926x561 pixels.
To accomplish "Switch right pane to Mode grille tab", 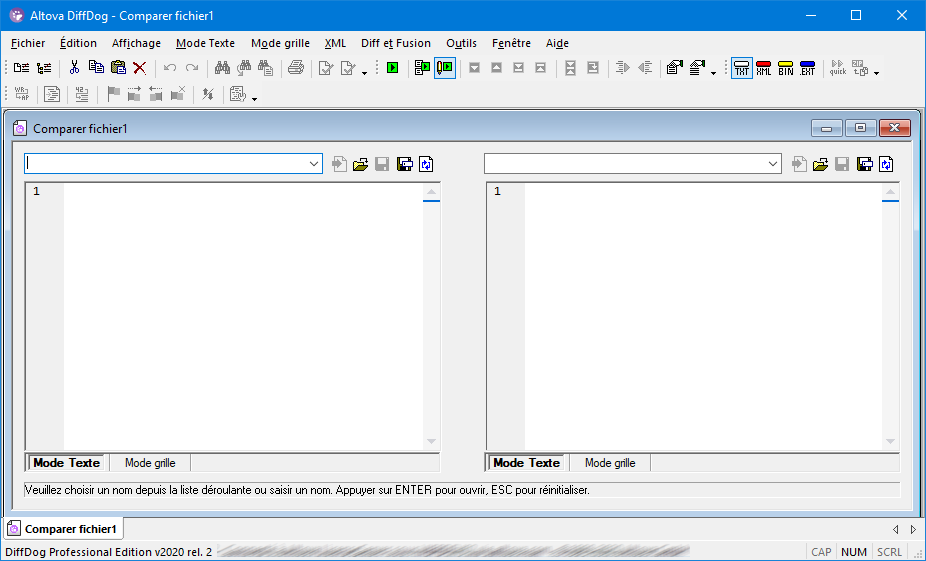I will point(610,463).
